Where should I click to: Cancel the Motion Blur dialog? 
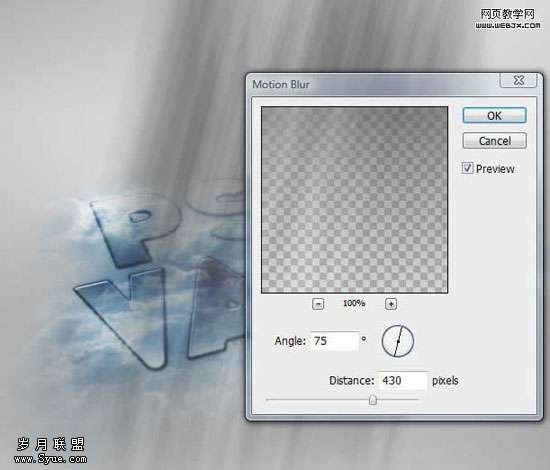pos(494,141)
